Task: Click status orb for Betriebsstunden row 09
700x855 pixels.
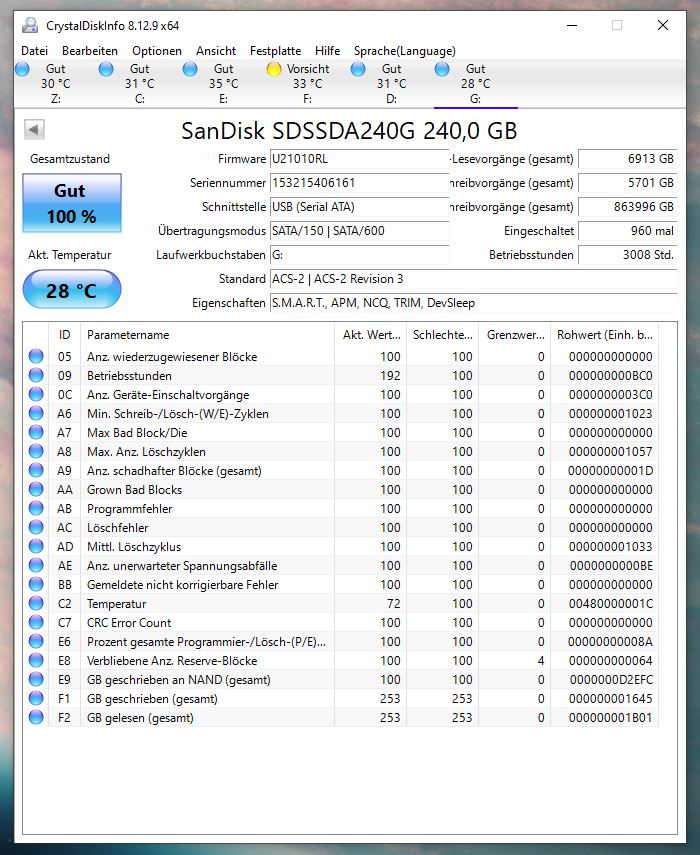Action: pos(36,375)
